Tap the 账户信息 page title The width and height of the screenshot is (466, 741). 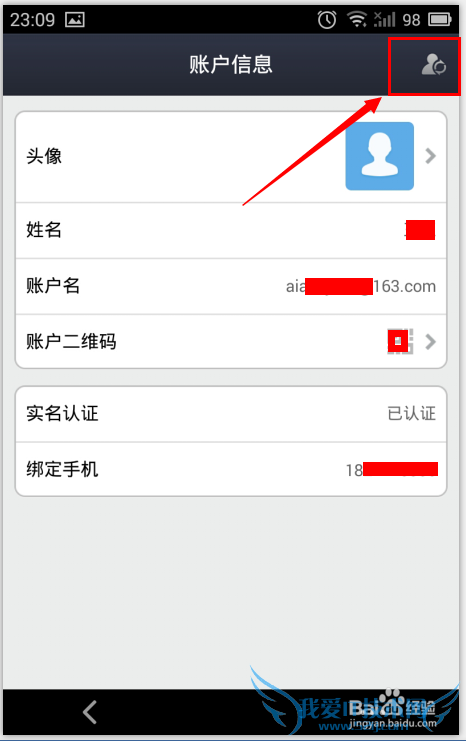[x=231, y=65]
